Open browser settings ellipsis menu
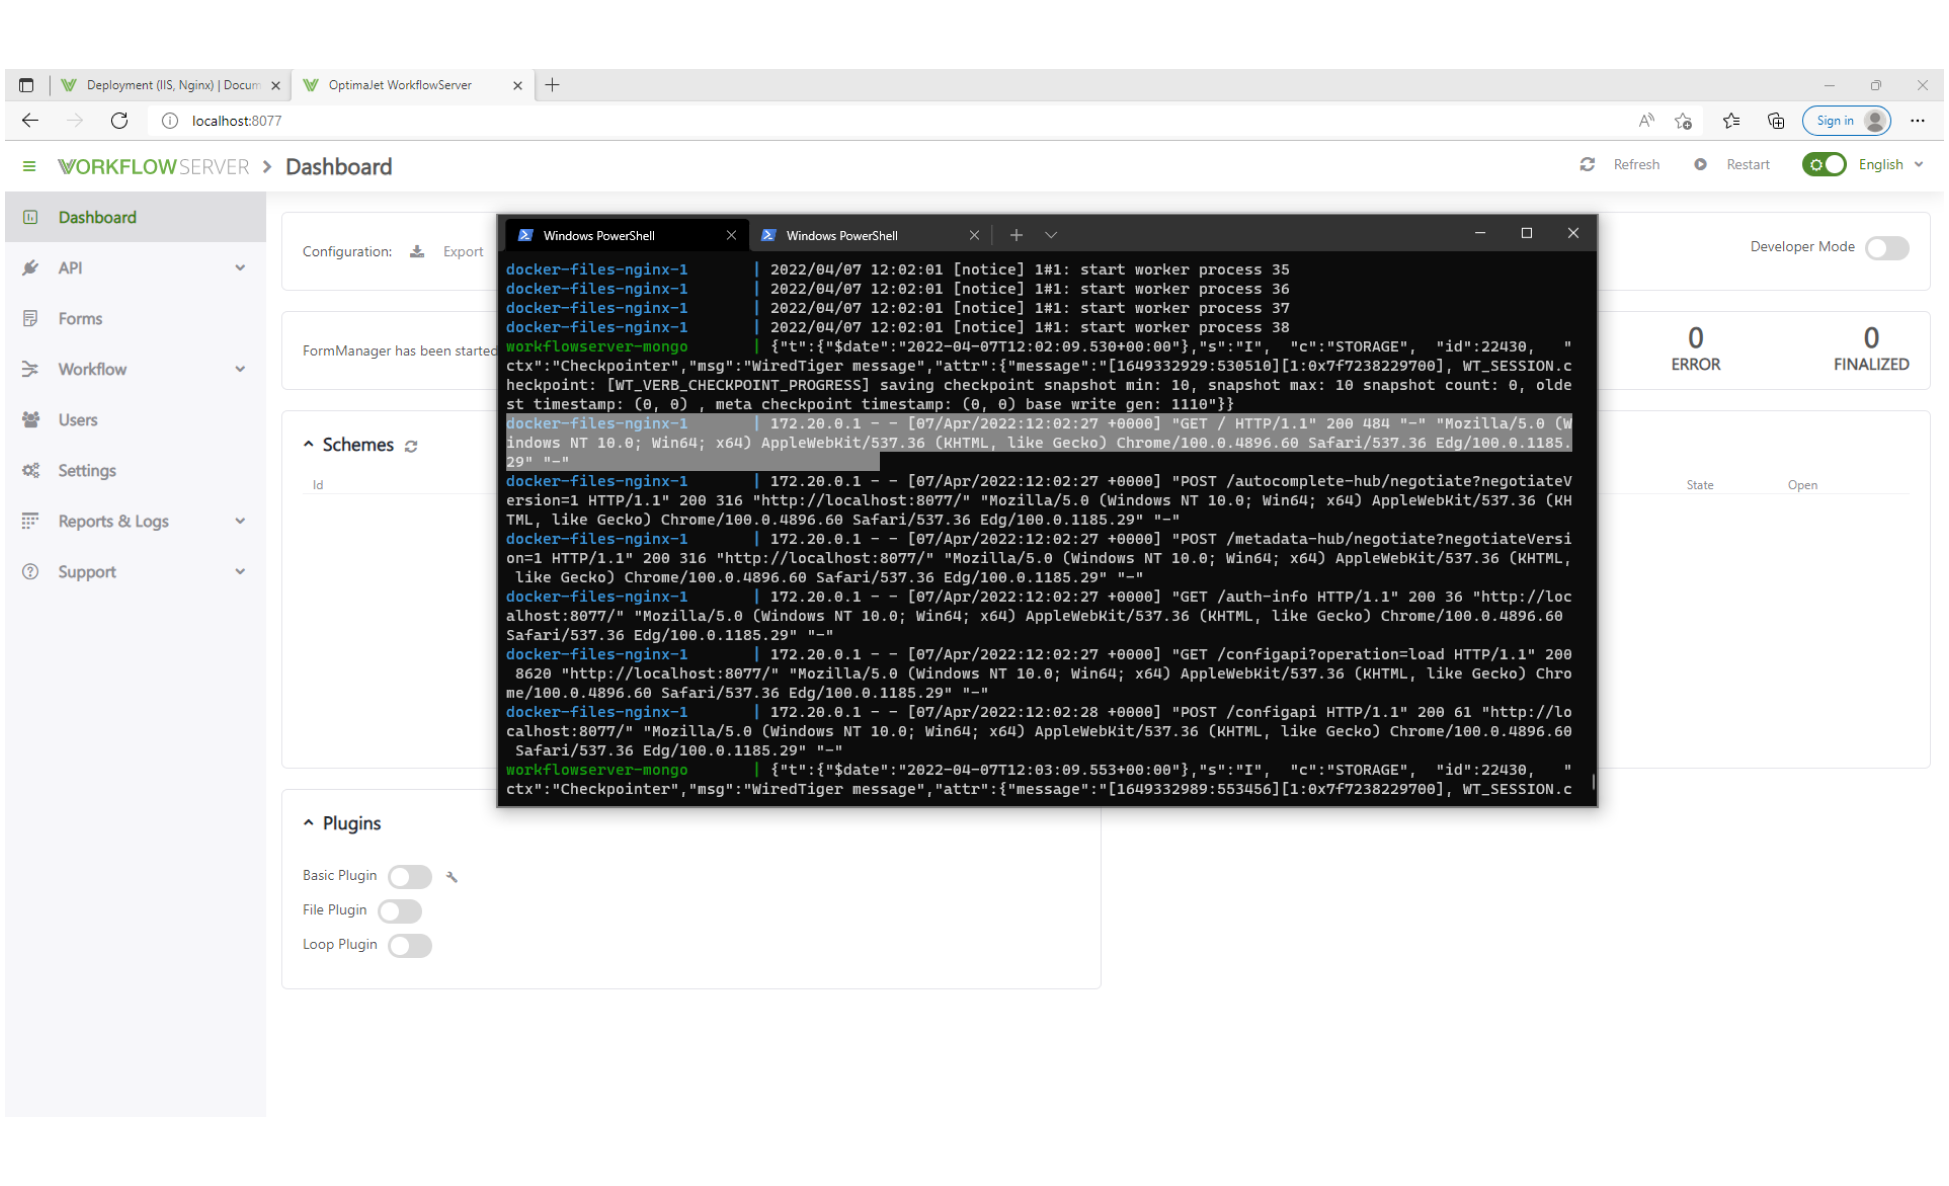Viewport: 1949px width, 1186px height. tap(1917, 120)
